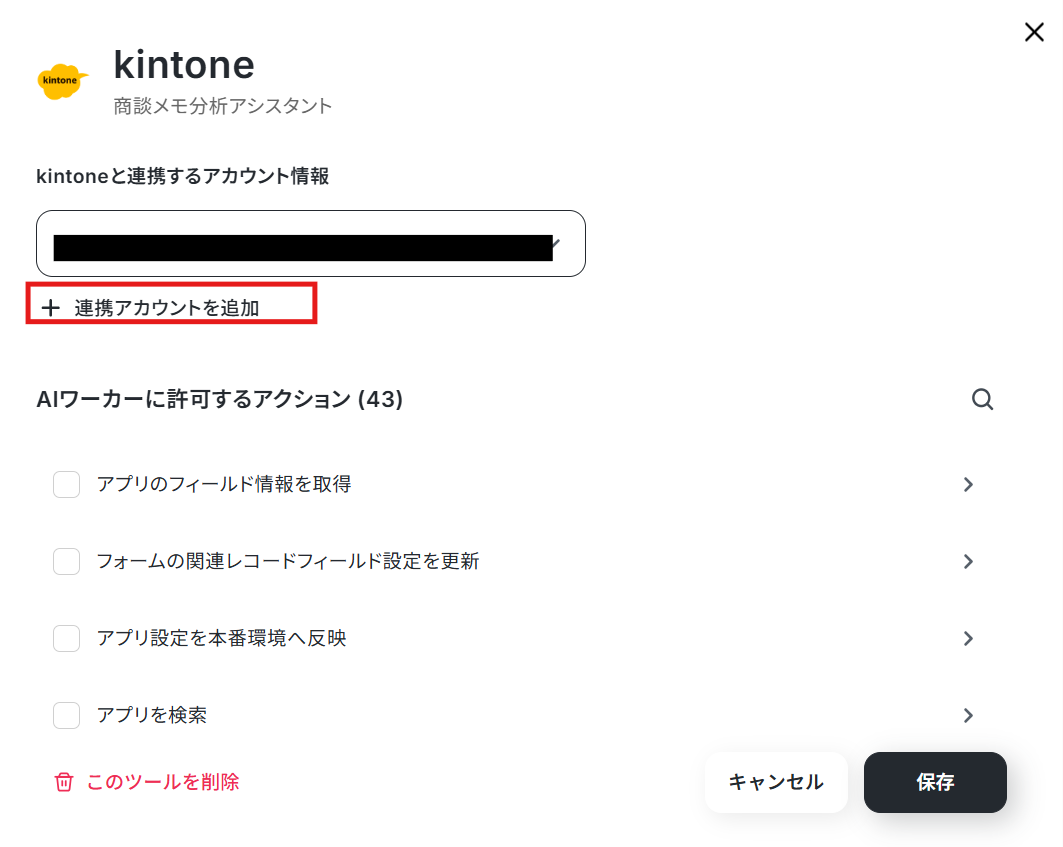Image resolution: width=1063 pixels, height=847 pixels.
Task: Click the 保存 button
Action: [935, 782]
